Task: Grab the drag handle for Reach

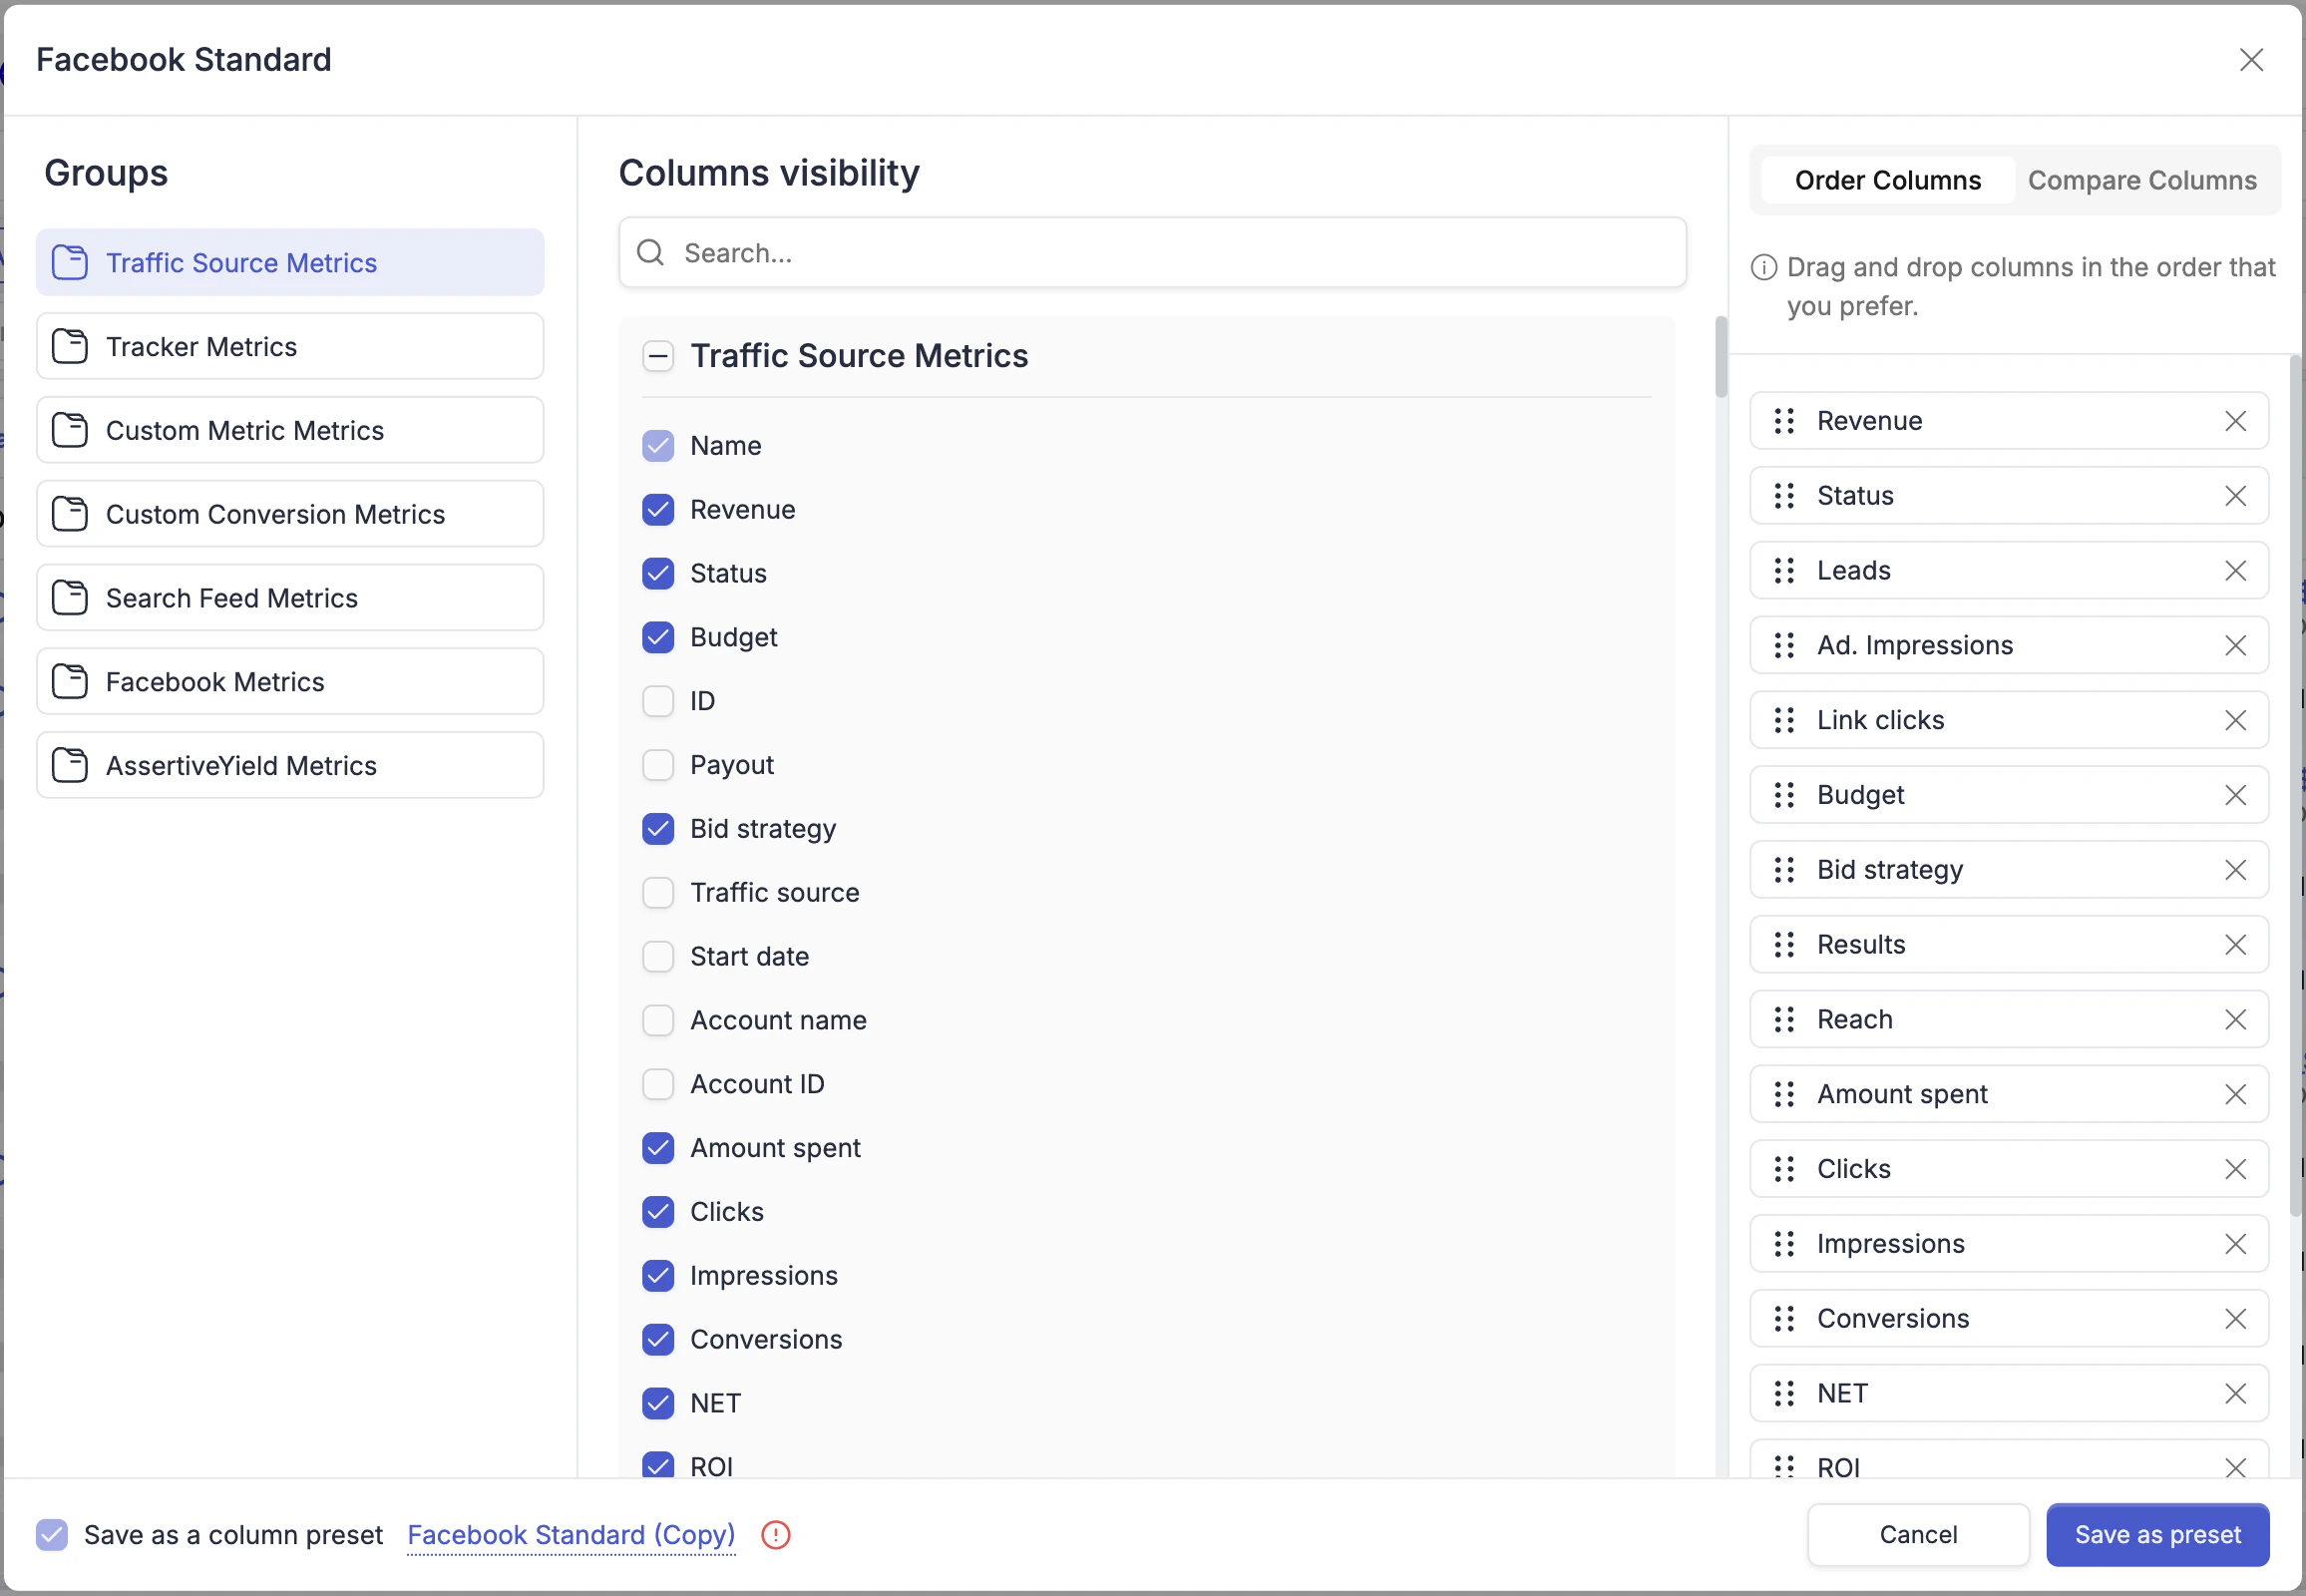Action: [1784, 1020]
